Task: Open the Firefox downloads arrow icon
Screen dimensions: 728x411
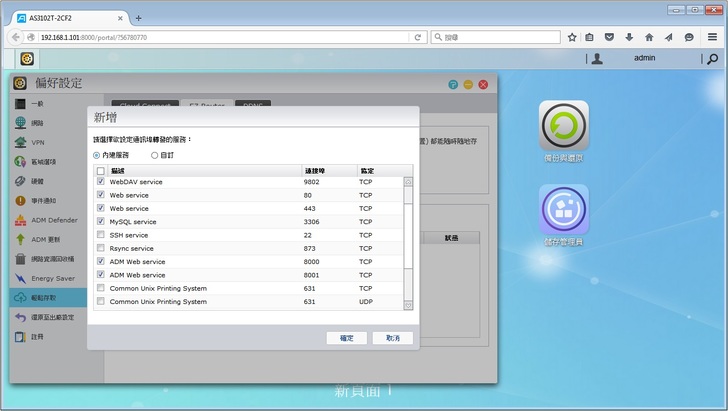Action: [x=629, y=37]
